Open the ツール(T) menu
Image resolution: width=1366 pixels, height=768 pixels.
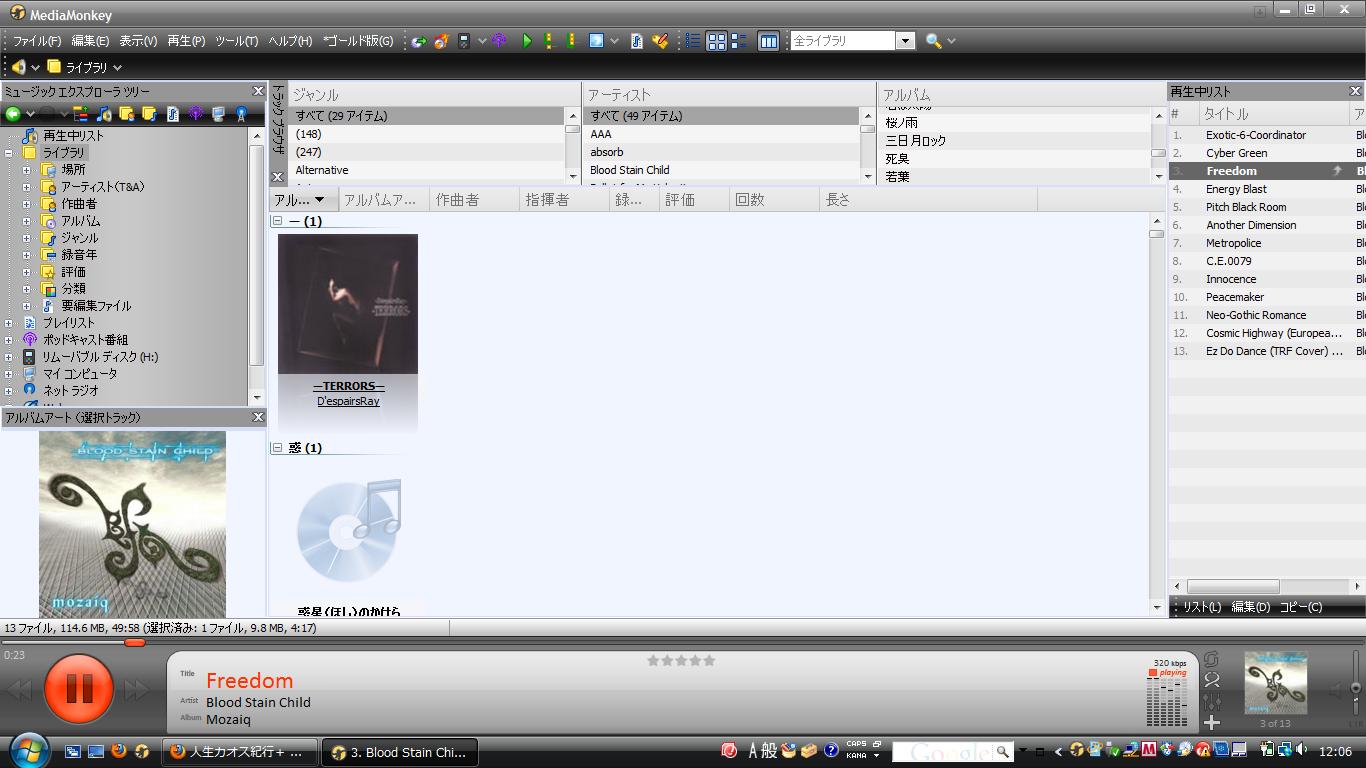(x=237, y=41)
